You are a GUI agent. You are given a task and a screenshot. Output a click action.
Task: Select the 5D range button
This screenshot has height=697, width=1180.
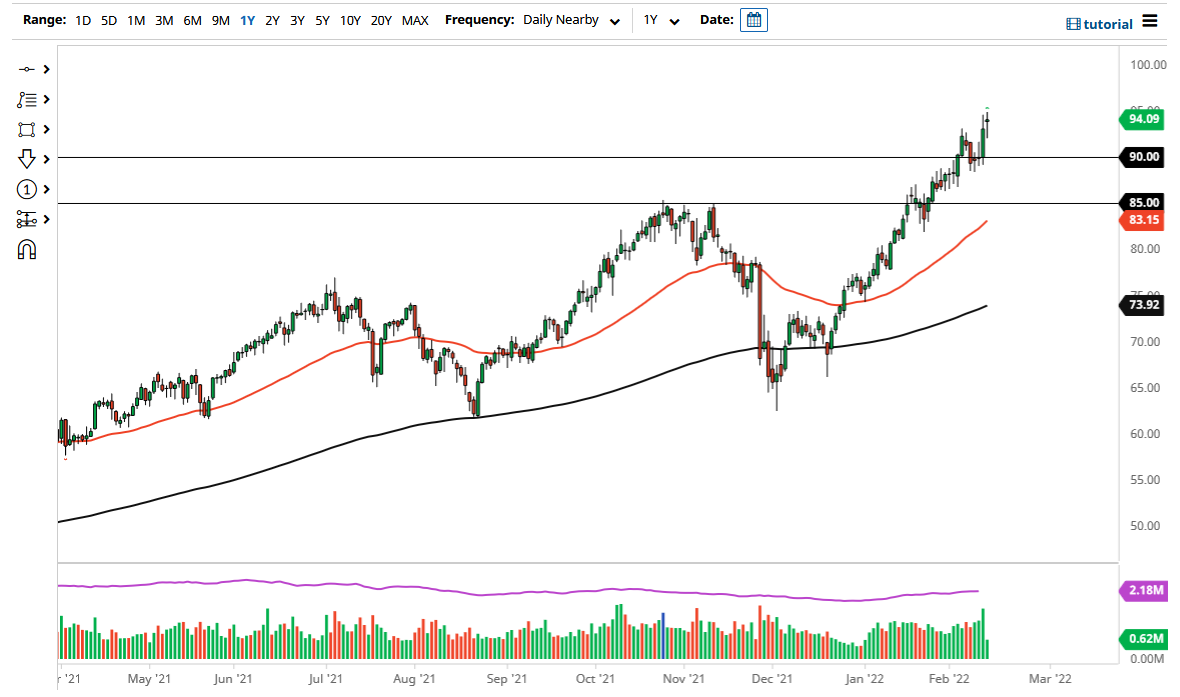pos(109,19)
